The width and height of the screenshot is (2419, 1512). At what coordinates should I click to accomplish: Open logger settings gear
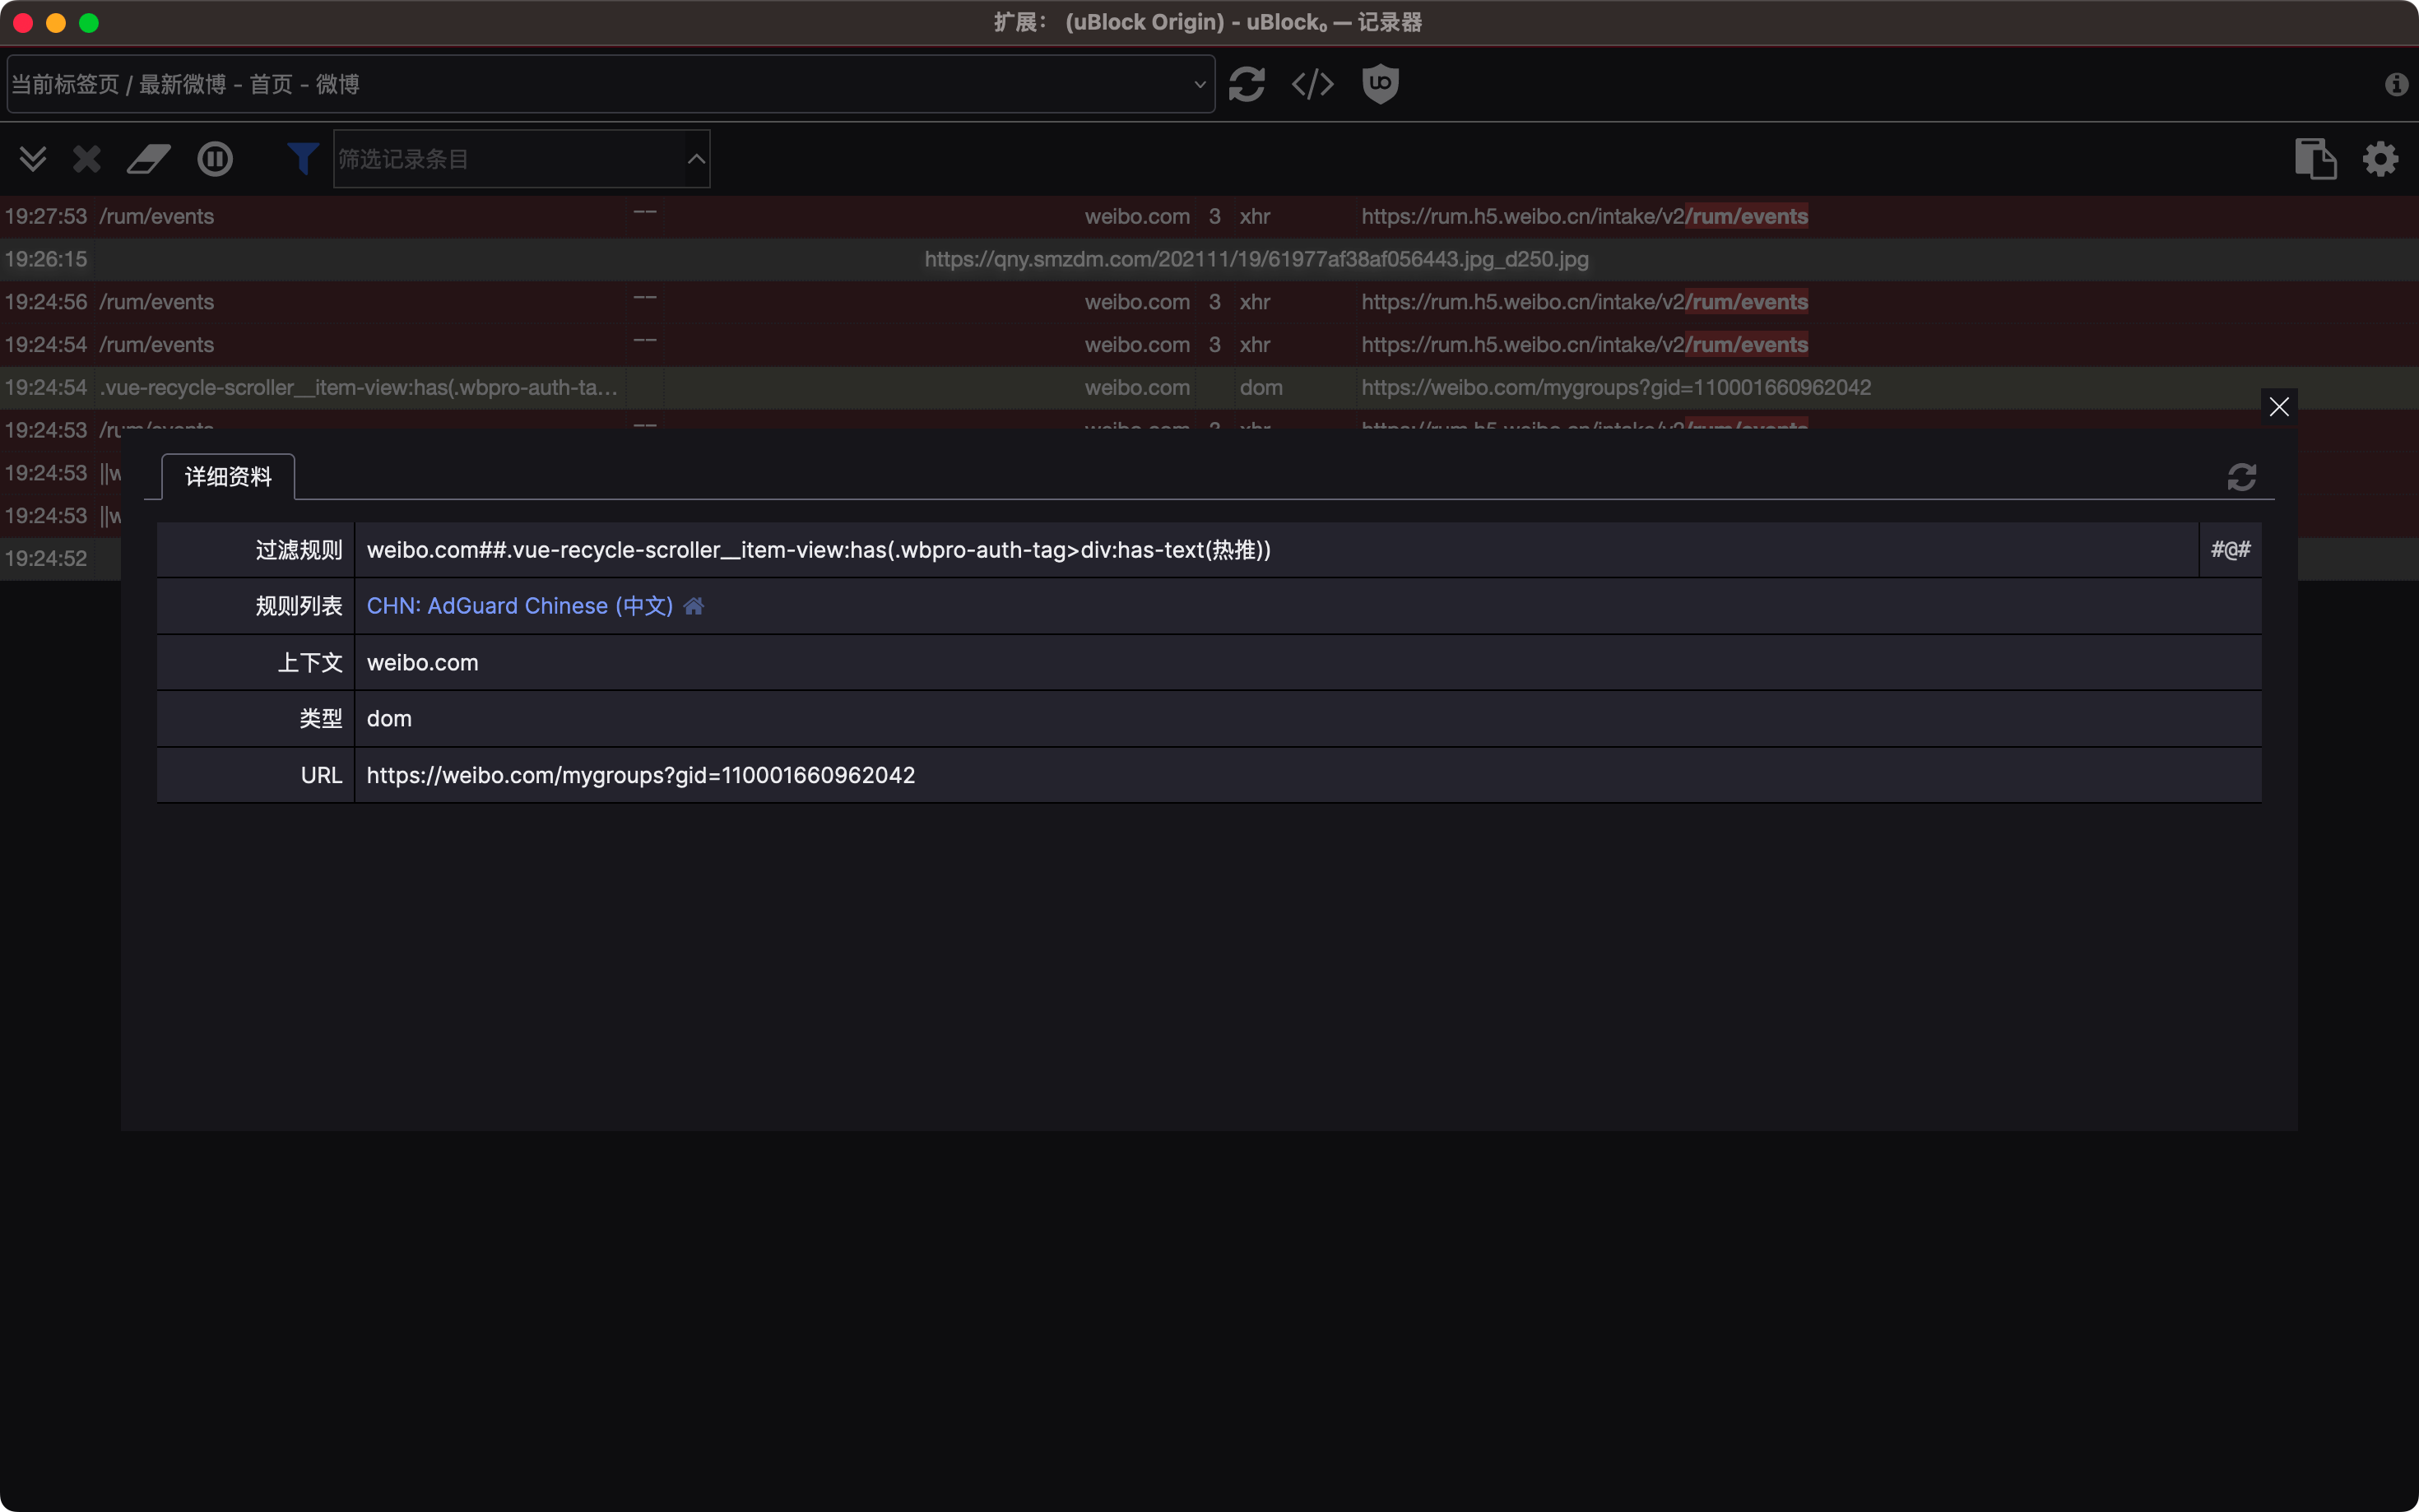2380,159
